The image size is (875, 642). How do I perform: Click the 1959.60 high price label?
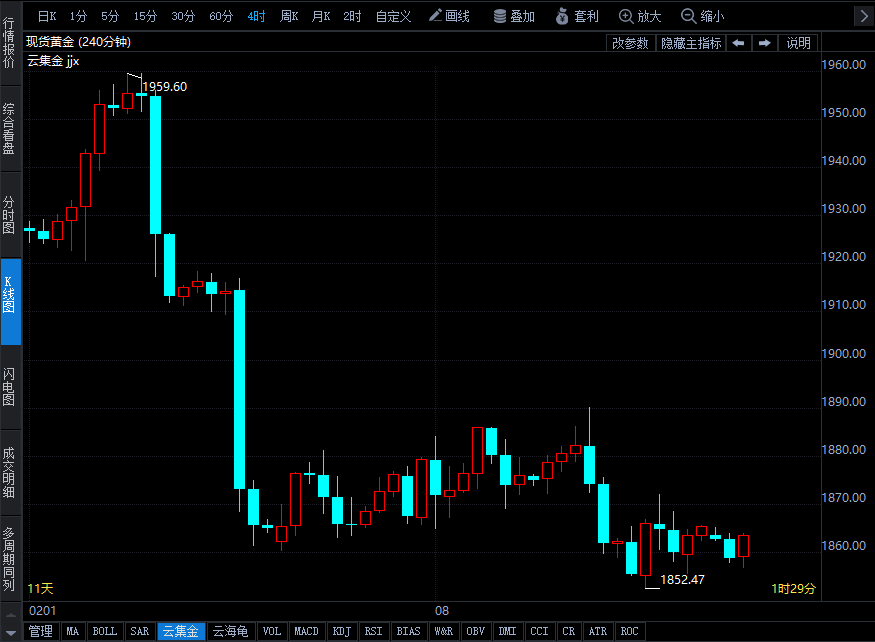(165, 87)
